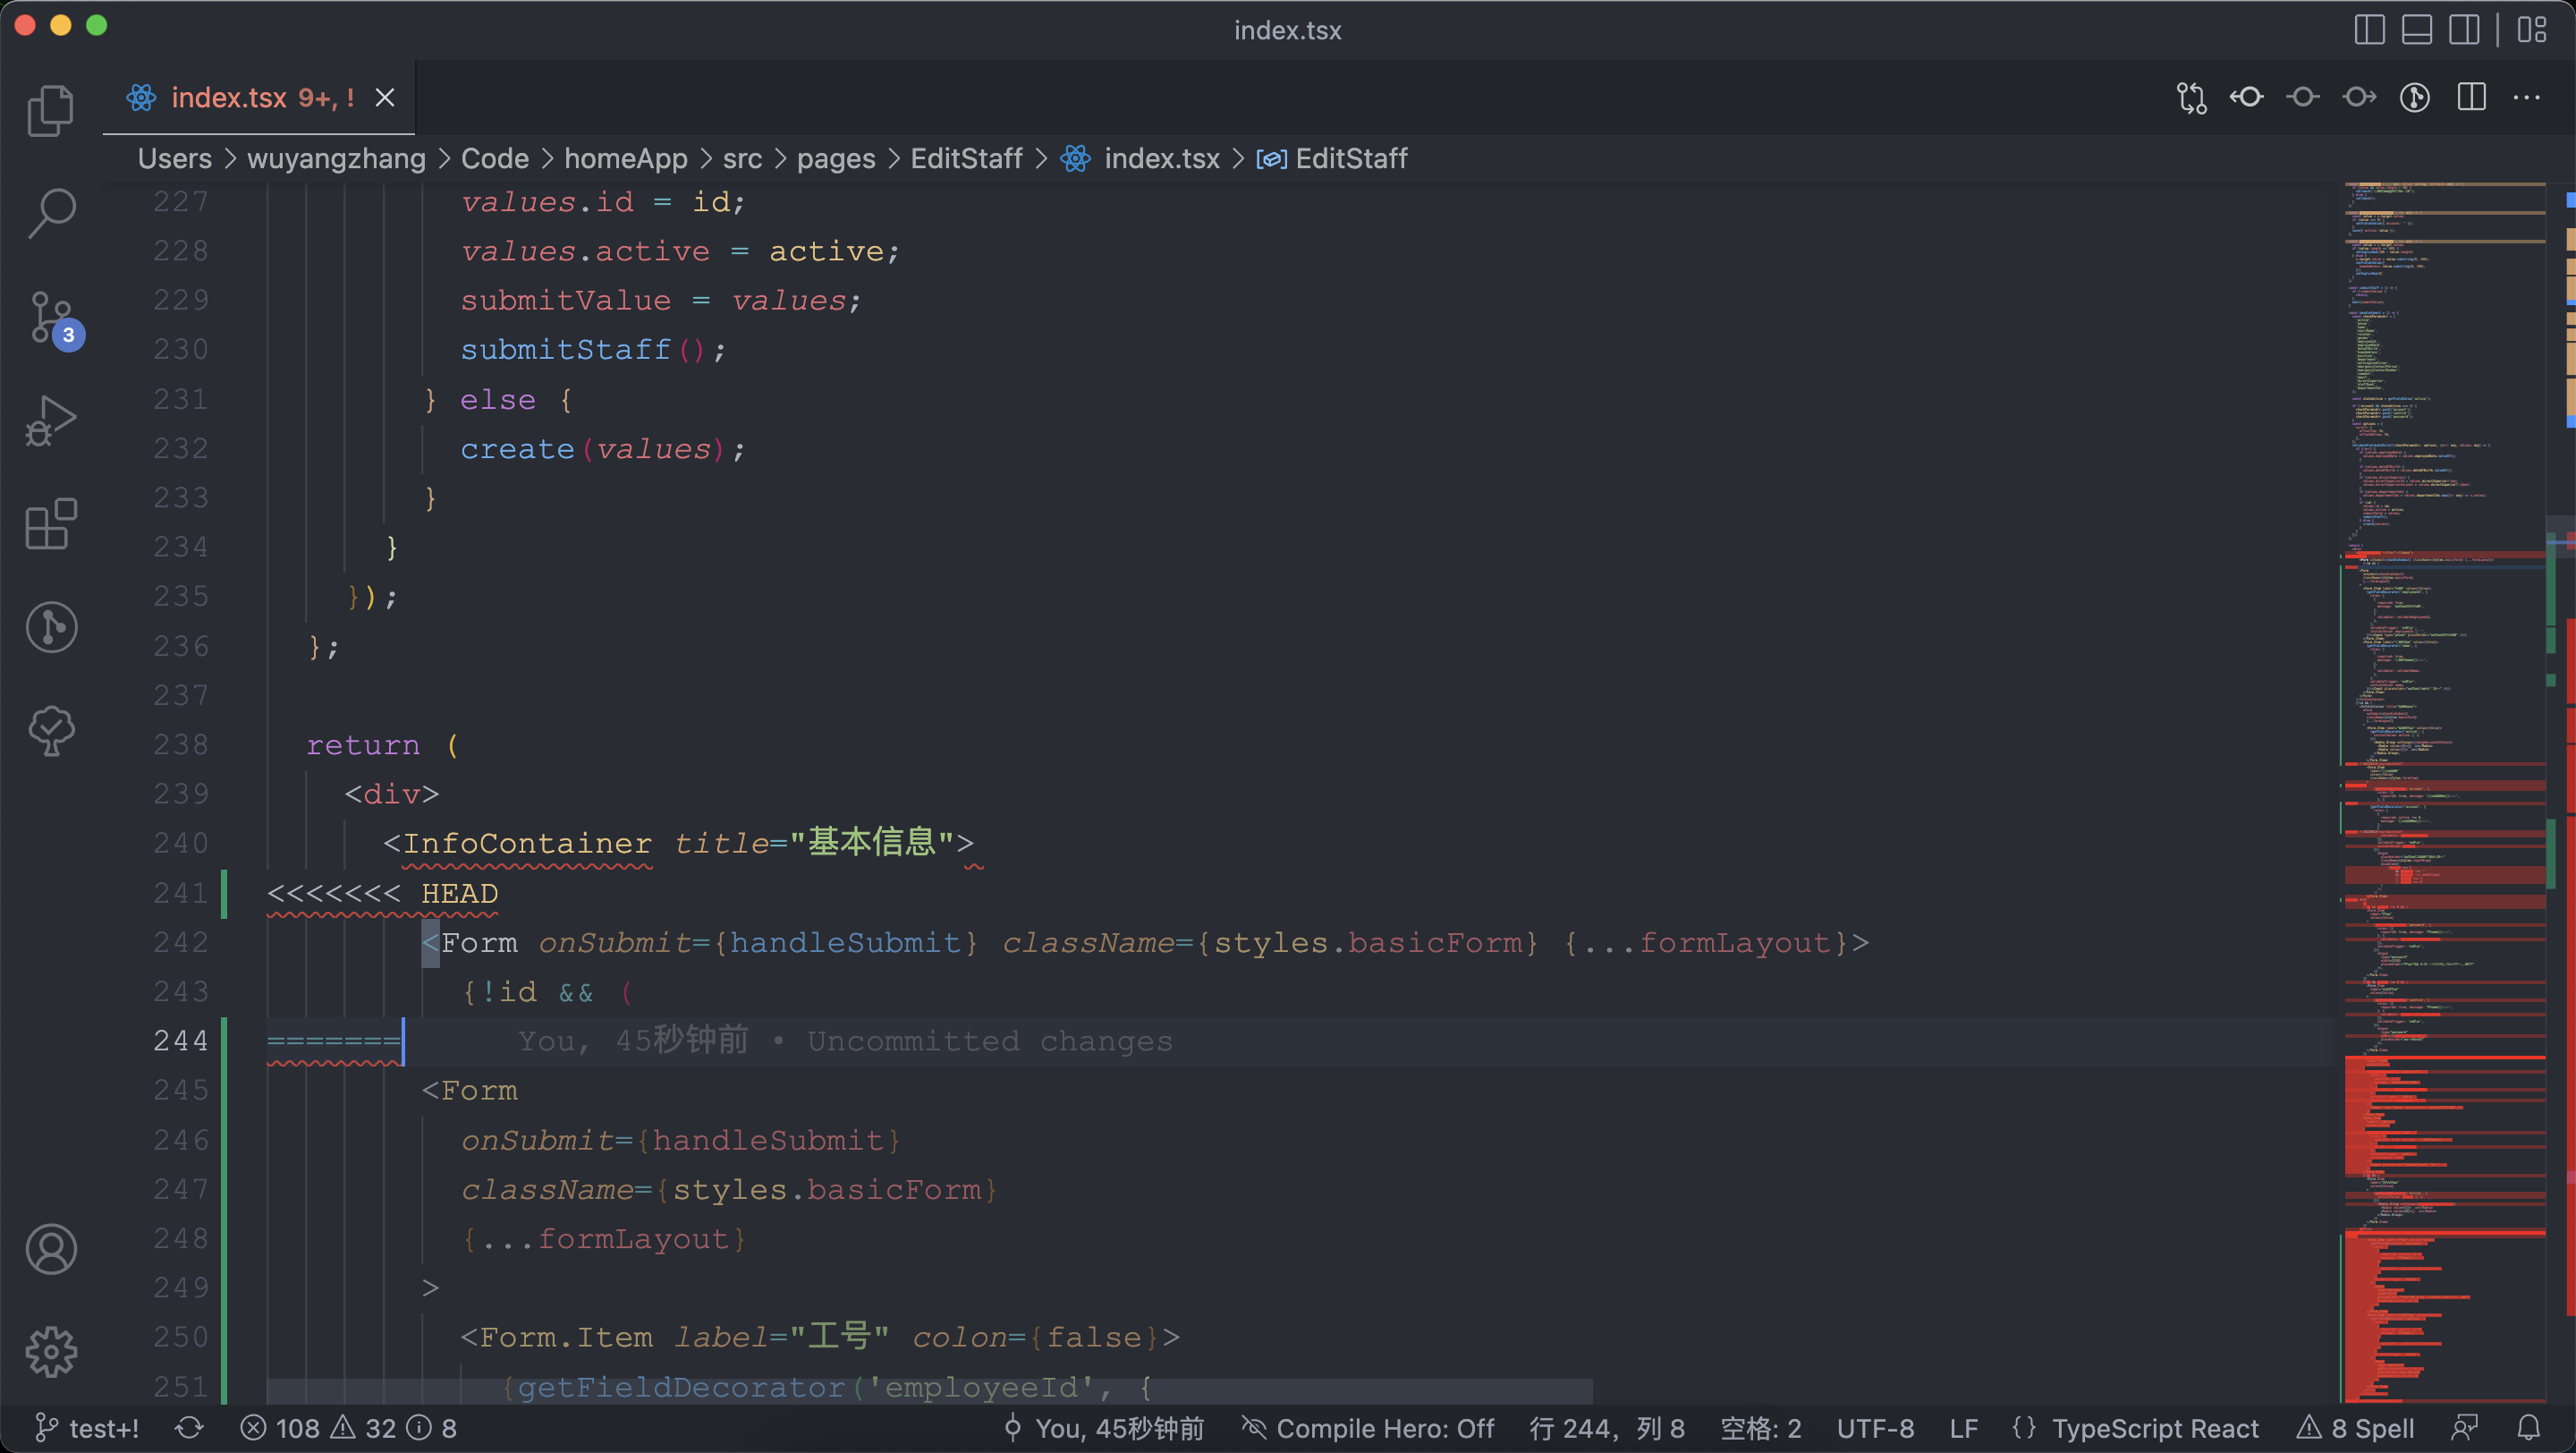Open the Run and Debug view
This screenshot has height=1453, width=2576.
pos(51,419)
